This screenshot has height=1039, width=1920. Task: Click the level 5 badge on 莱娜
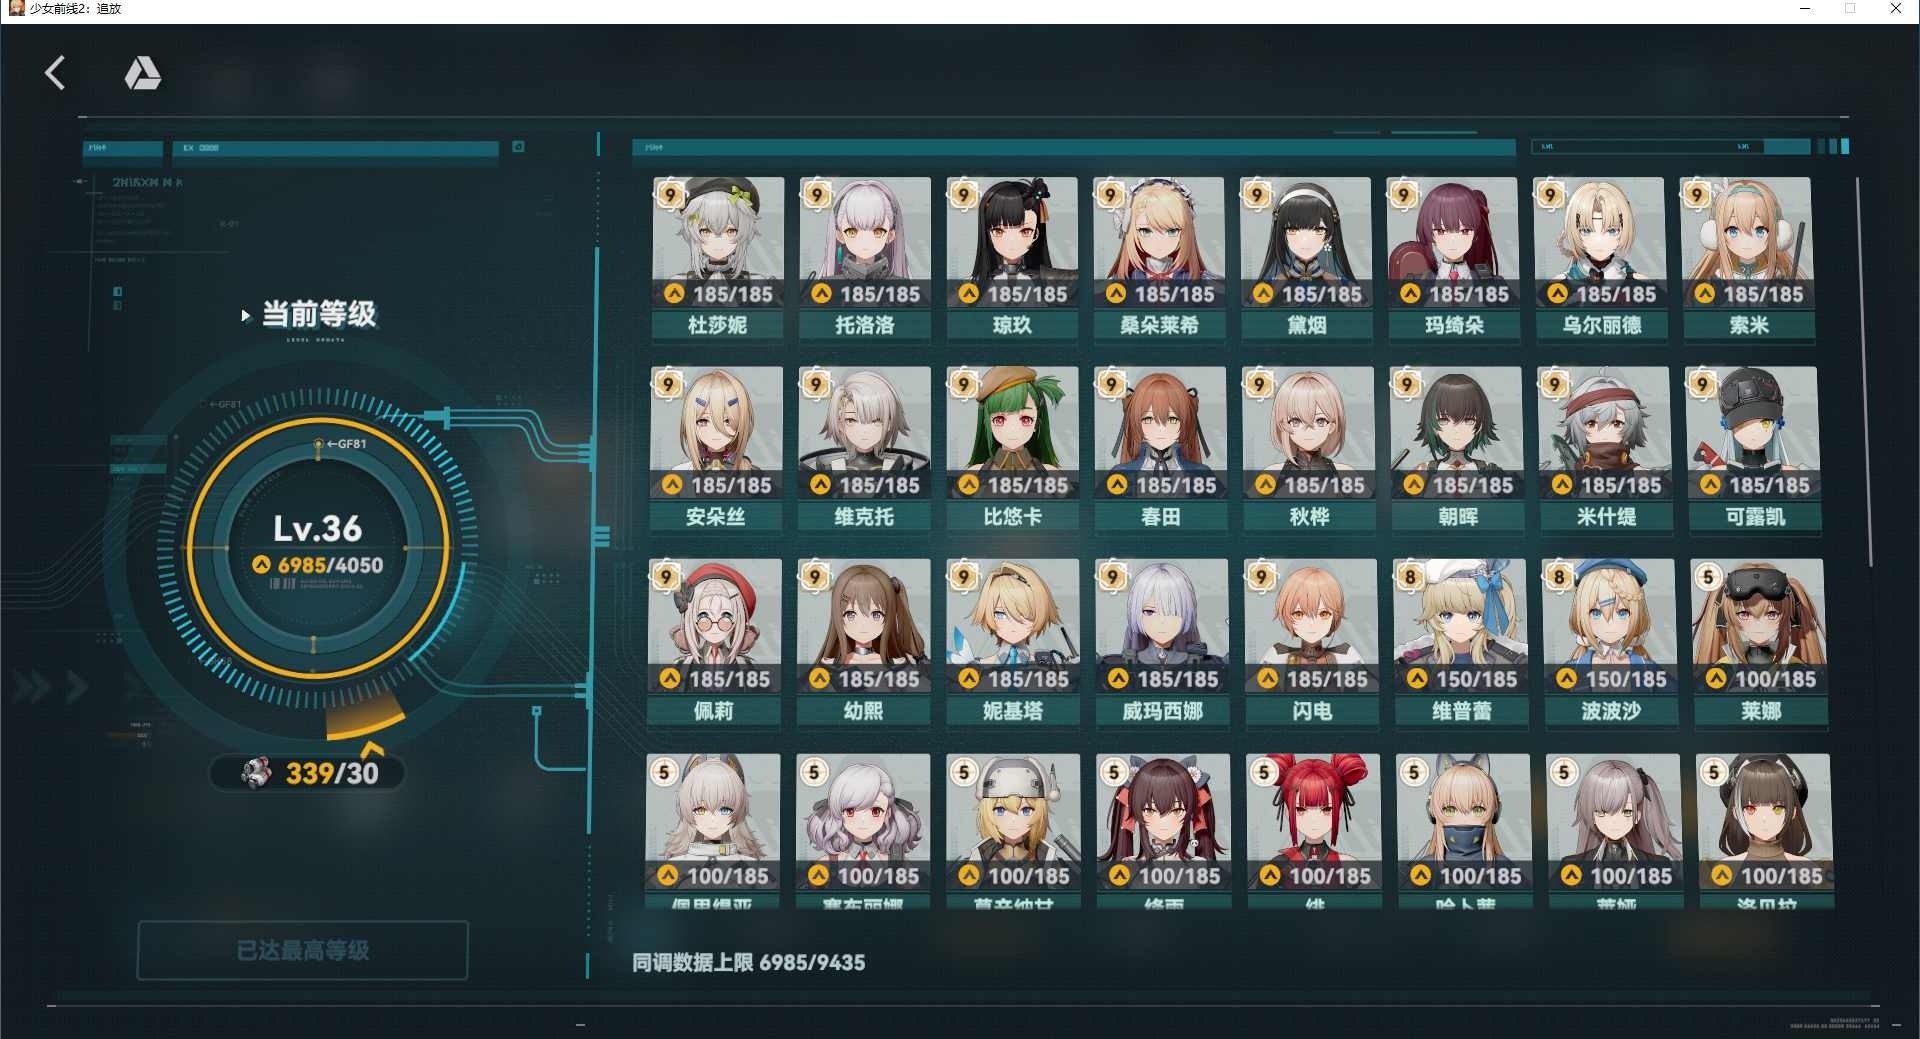pyautogui.click(x=1708, y=576)
